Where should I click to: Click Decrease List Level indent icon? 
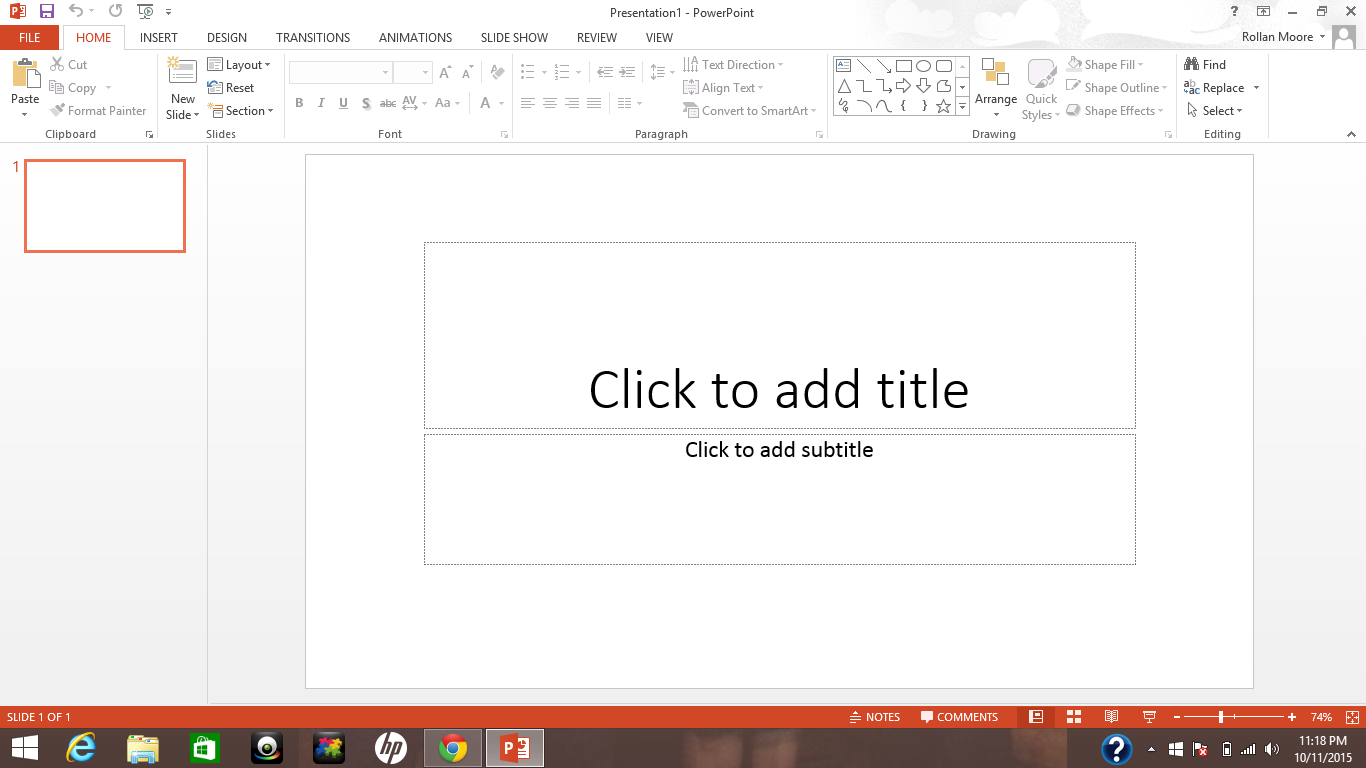(x=604, y=72)
